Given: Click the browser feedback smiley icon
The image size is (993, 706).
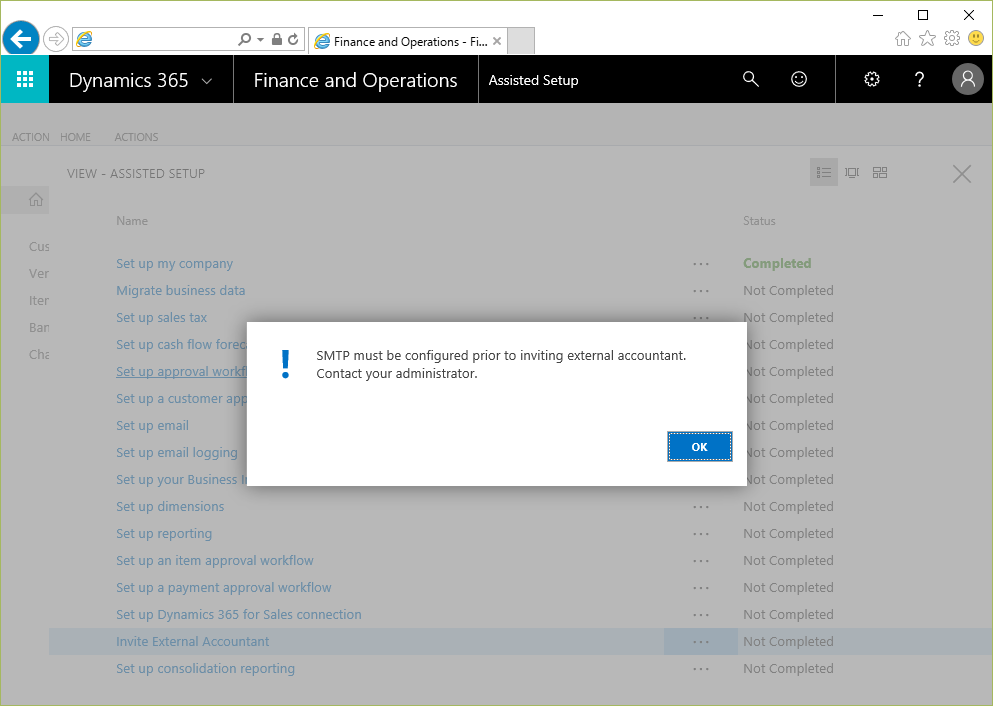Looking at the screenshot, I should tap(976, 39).
